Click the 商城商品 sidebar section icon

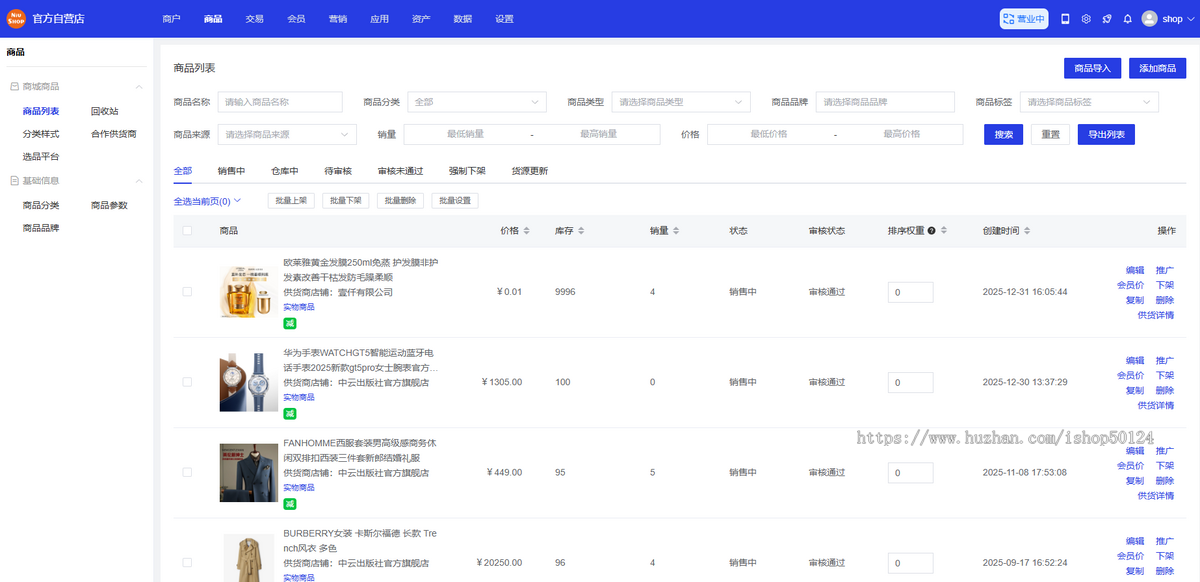click(x=14, y=87)
